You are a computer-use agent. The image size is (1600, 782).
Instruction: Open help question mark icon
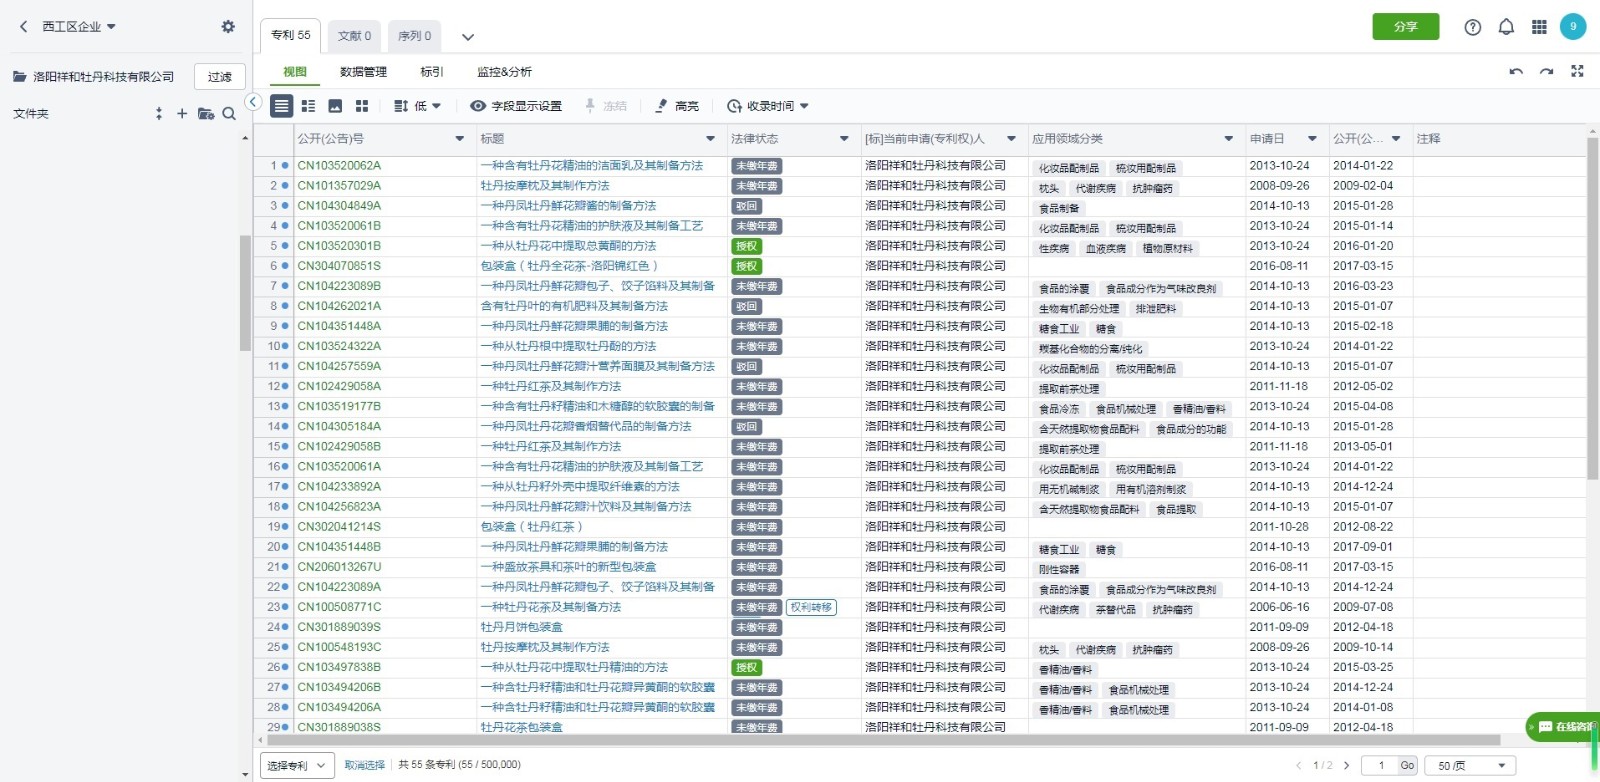pos(1472,27)
